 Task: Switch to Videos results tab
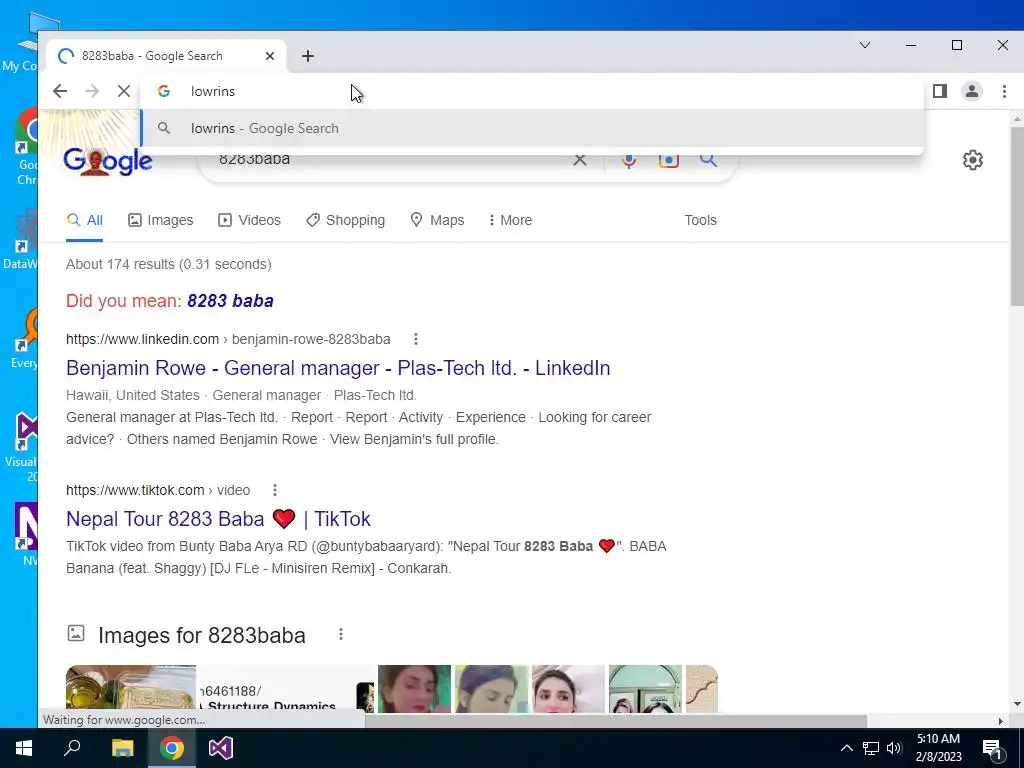249,220
